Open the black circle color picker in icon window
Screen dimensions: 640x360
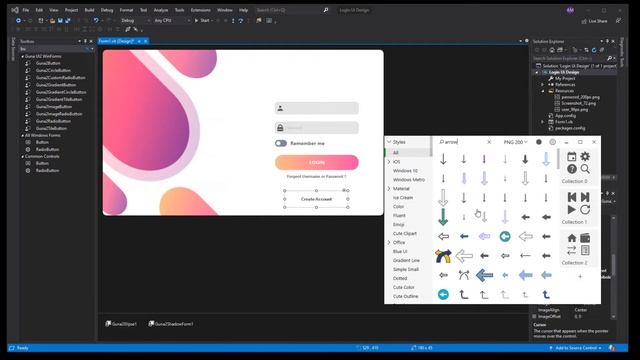539,142
